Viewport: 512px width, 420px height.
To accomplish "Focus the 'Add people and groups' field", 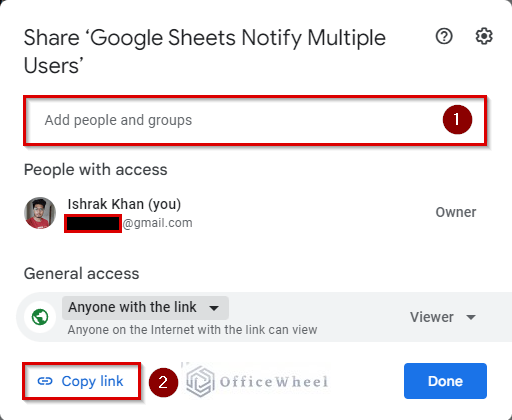I will (x=255, y=120).
